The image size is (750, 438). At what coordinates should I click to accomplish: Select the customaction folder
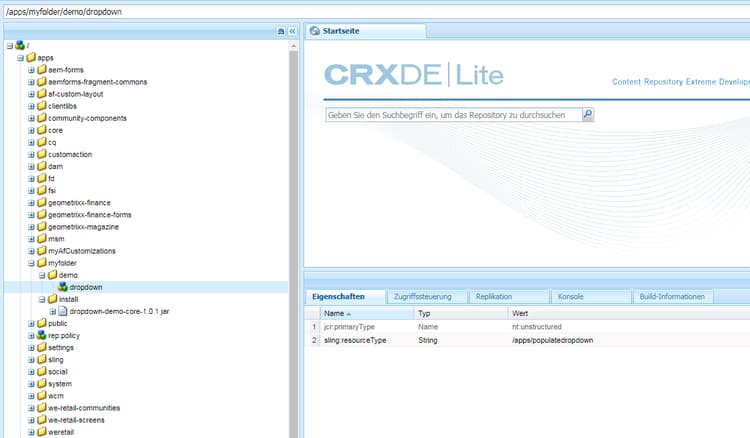[x=70, y=154]
